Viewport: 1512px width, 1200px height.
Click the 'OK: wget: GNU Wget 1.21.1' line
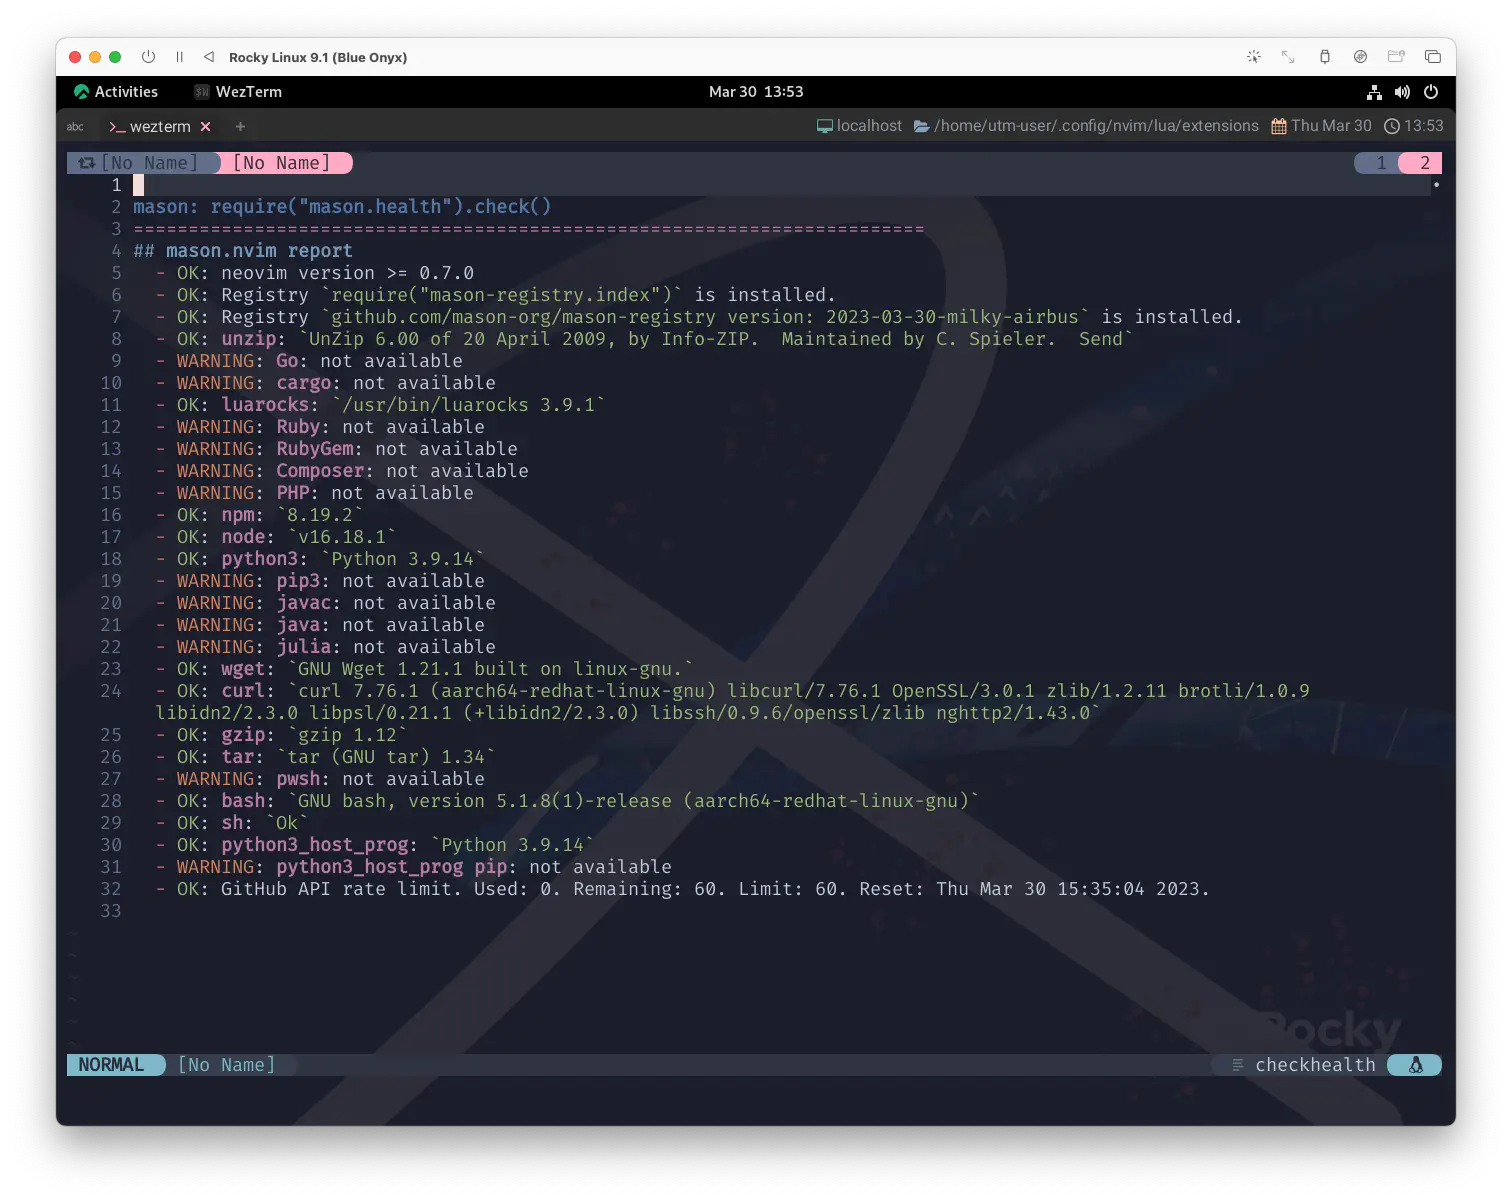click(424, 669)
